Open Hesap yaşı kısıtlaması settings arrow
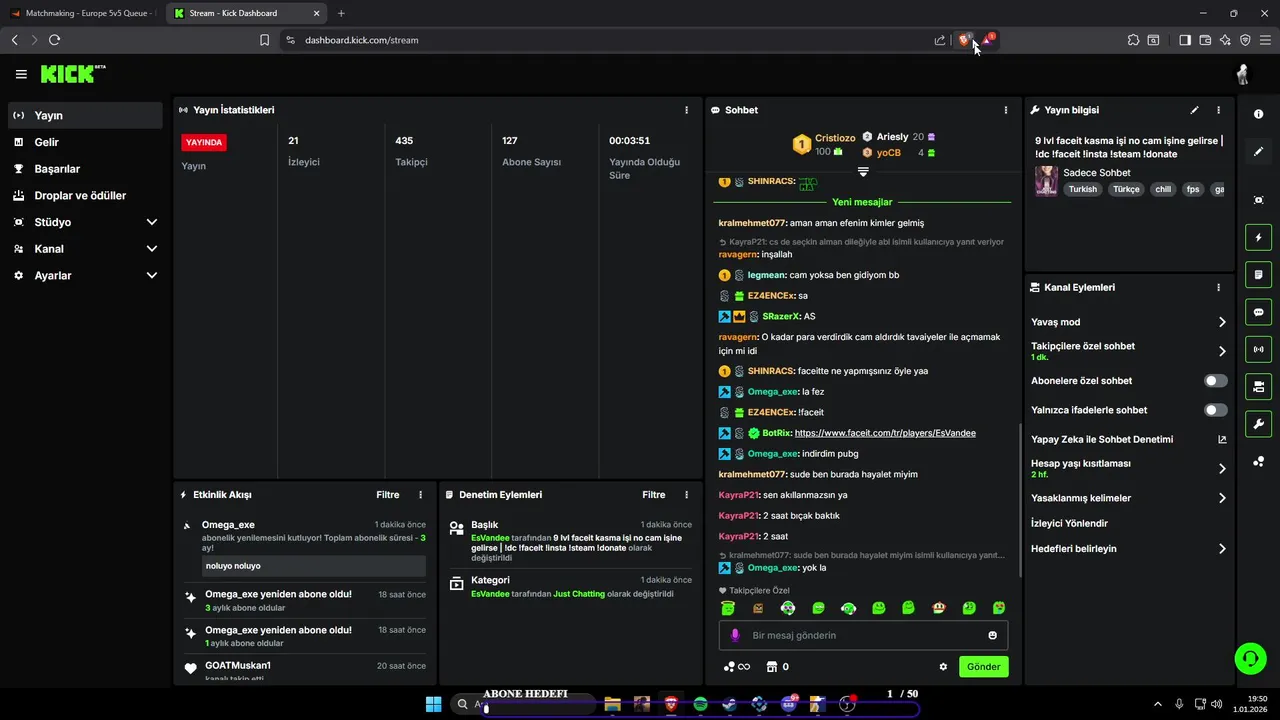 [1222, 468]
